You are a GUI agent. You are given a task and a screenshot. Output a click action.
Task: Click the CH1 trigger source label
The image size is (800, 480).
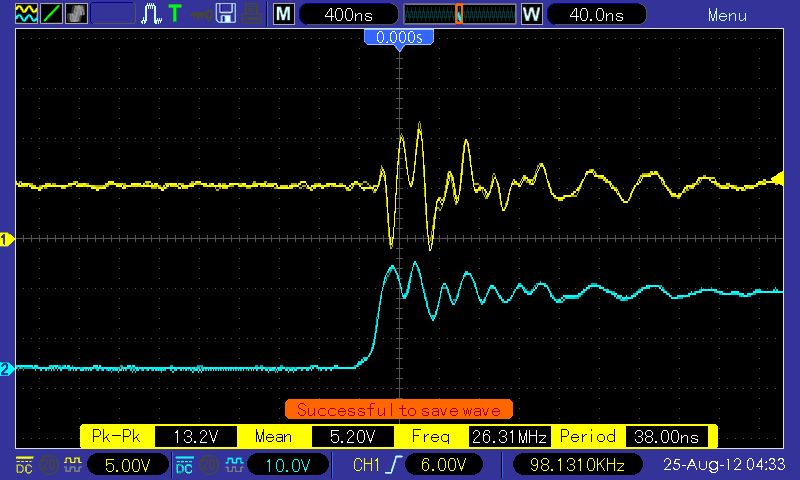click(366, 465)
